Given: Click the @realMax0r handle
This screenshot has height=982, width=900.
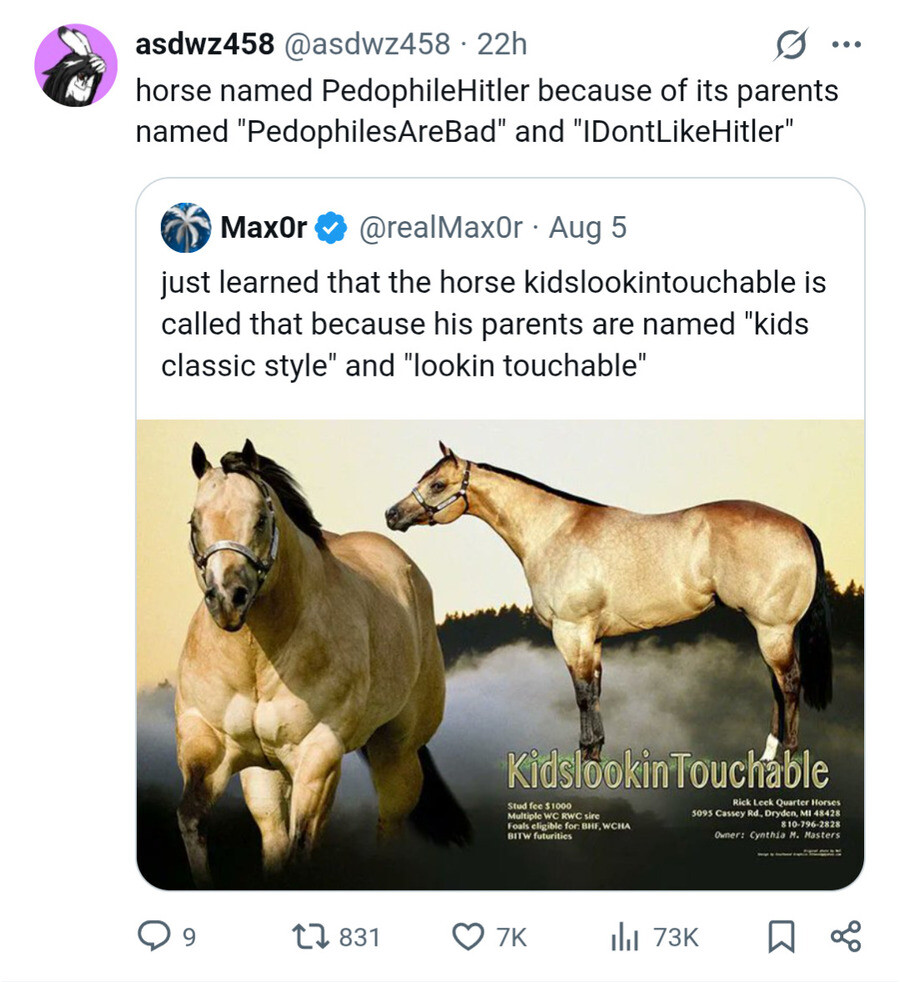Looking at the screenshot, I should click(440, 227).
